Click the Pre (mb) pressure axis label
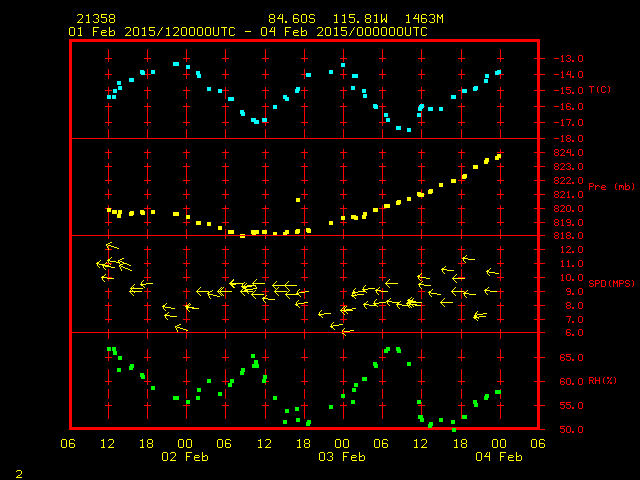The width and height of the screenshot is (640, 480). [611, 187]
